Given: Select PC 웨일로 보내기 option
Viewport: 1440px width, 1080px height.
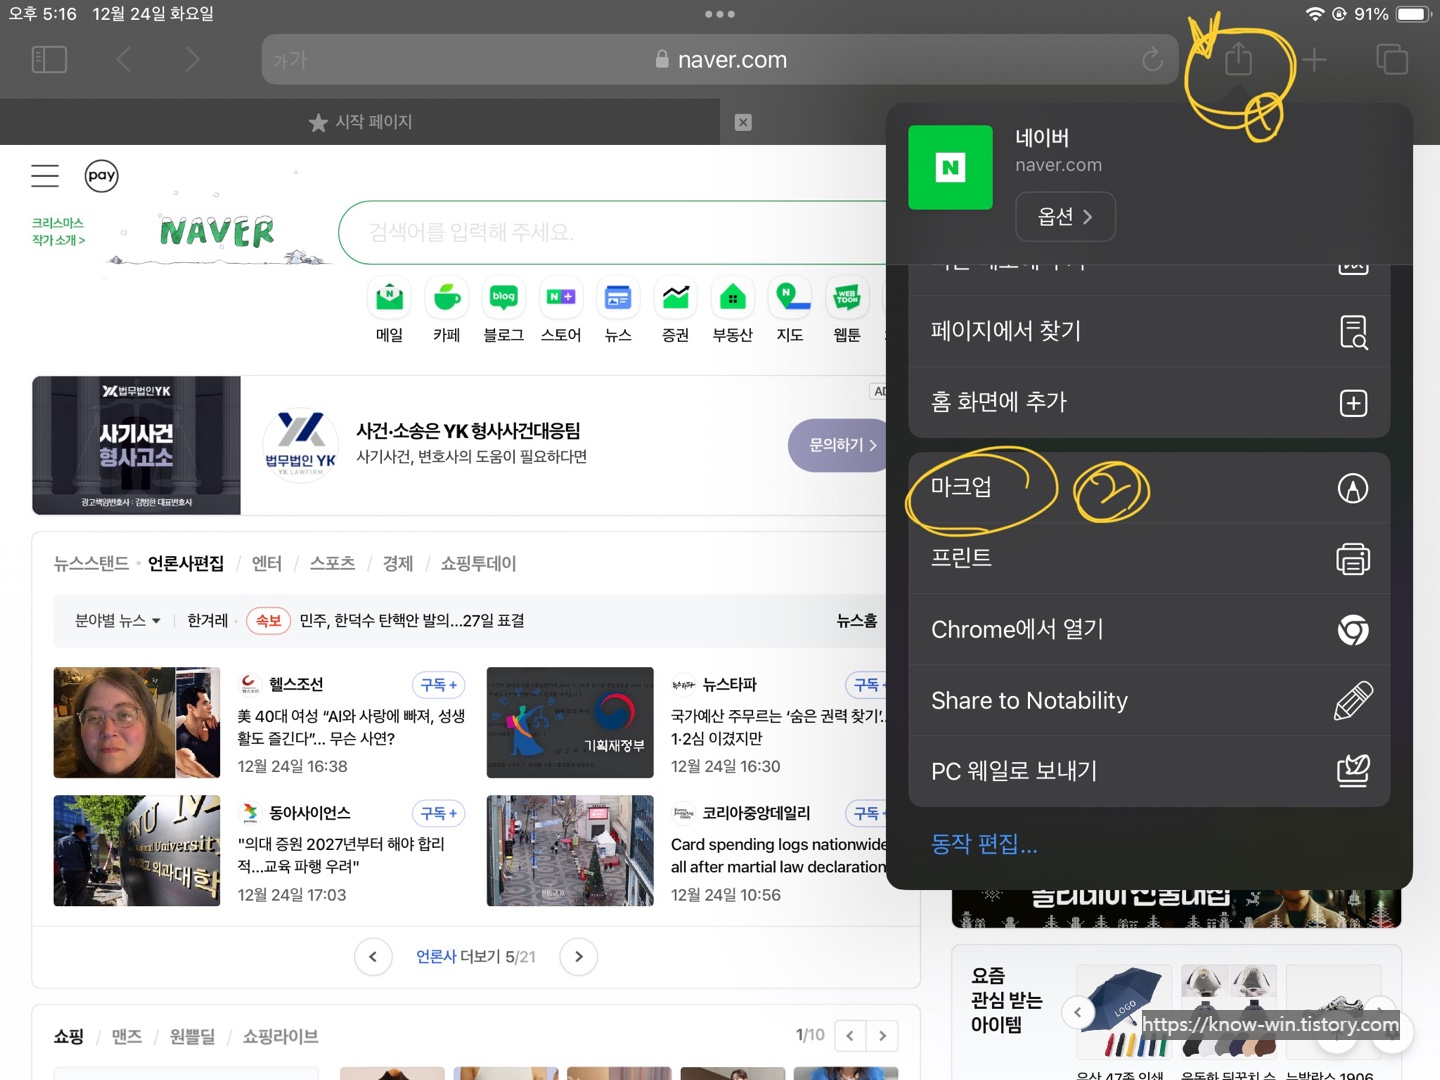Looking at the screenshot, I should [x=1149, y=771].
